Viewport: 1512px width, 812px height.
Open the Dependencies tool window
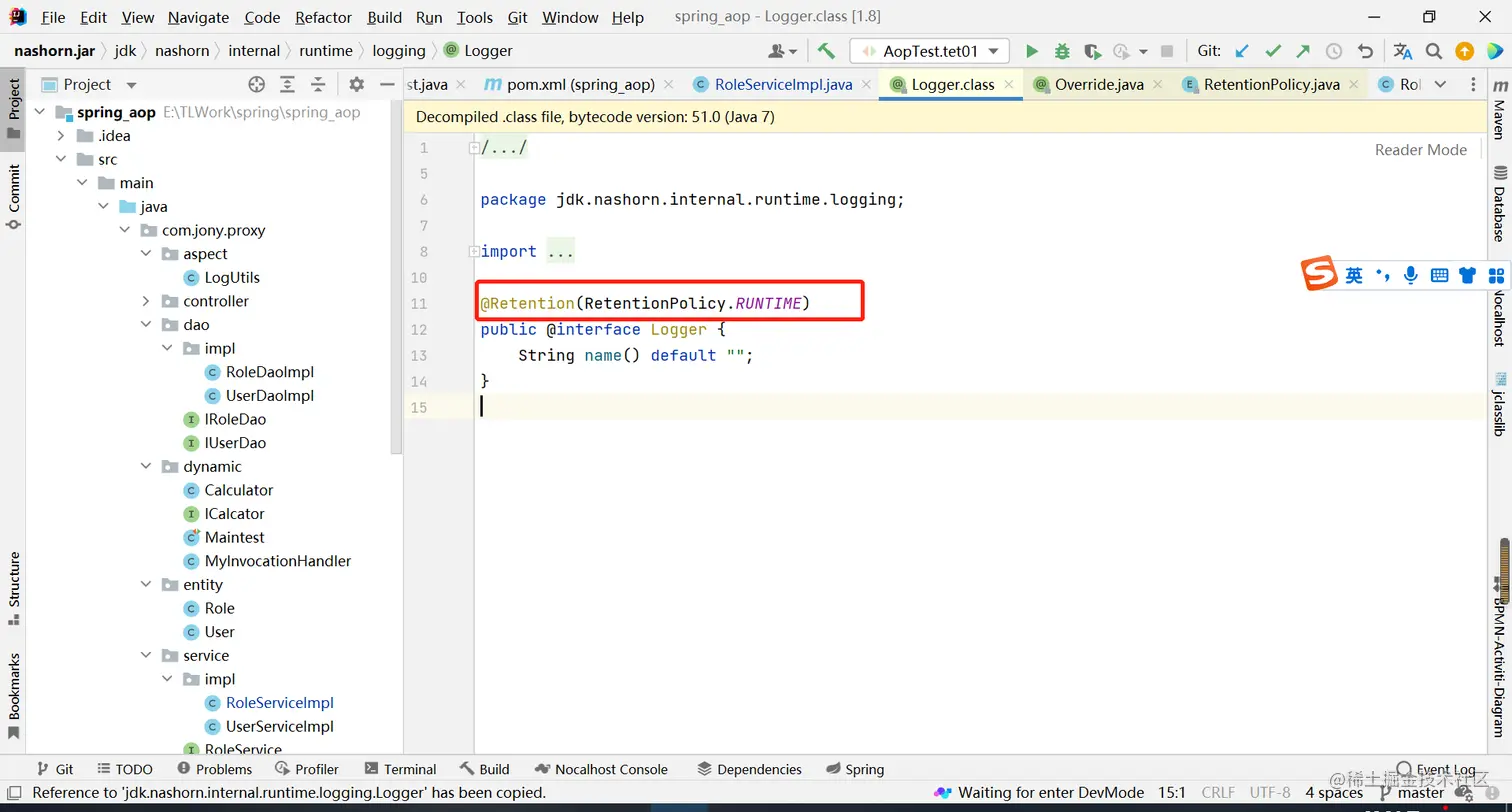coord(749,769)
